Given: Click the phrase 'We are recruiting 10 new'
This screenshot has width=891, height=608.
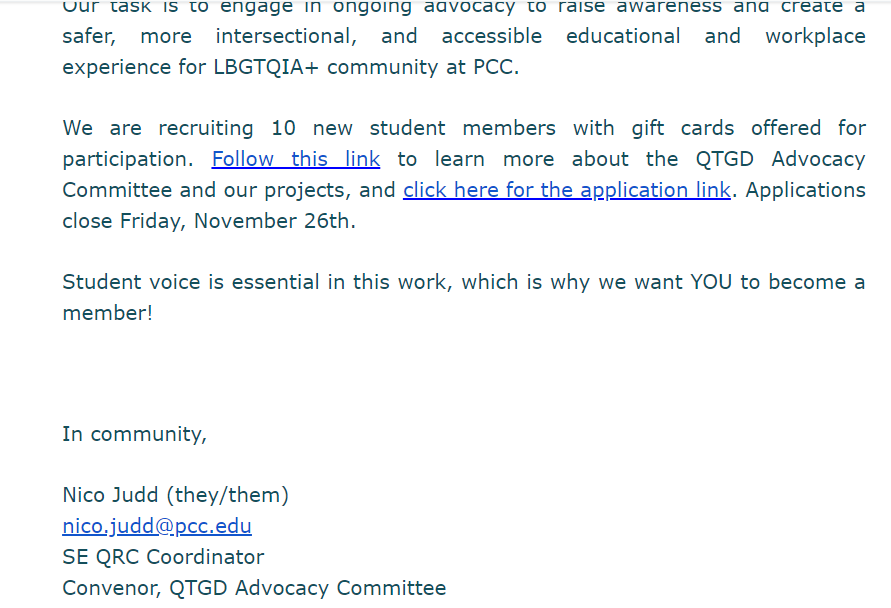Looking at the screenshot, I should pos(207,128).
